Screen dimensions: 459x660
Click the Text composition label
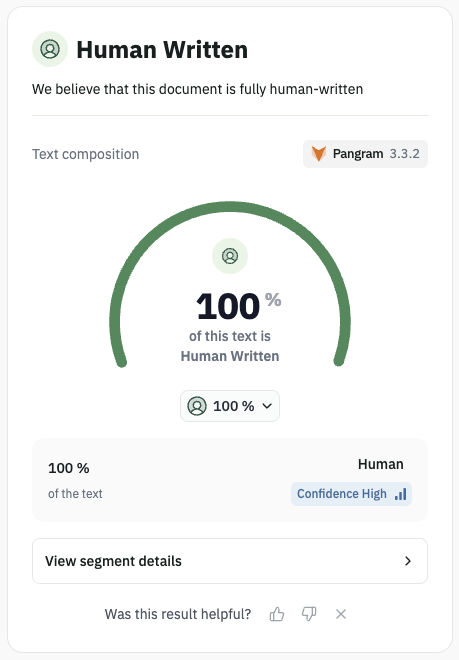(x=85, y=154)
